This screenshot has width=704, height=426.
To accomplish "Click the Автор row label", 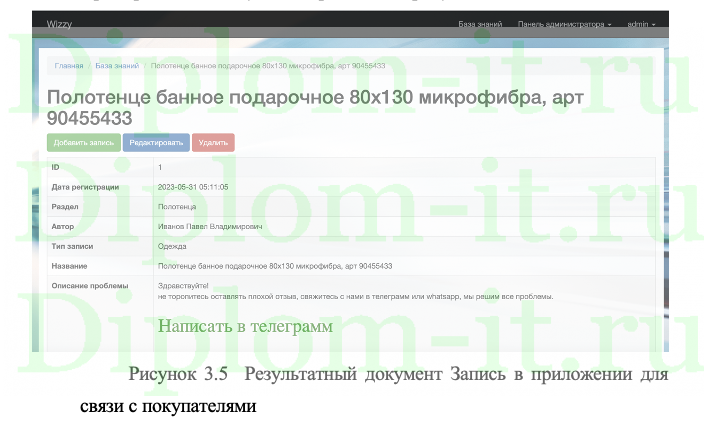I will coord(62,227).
